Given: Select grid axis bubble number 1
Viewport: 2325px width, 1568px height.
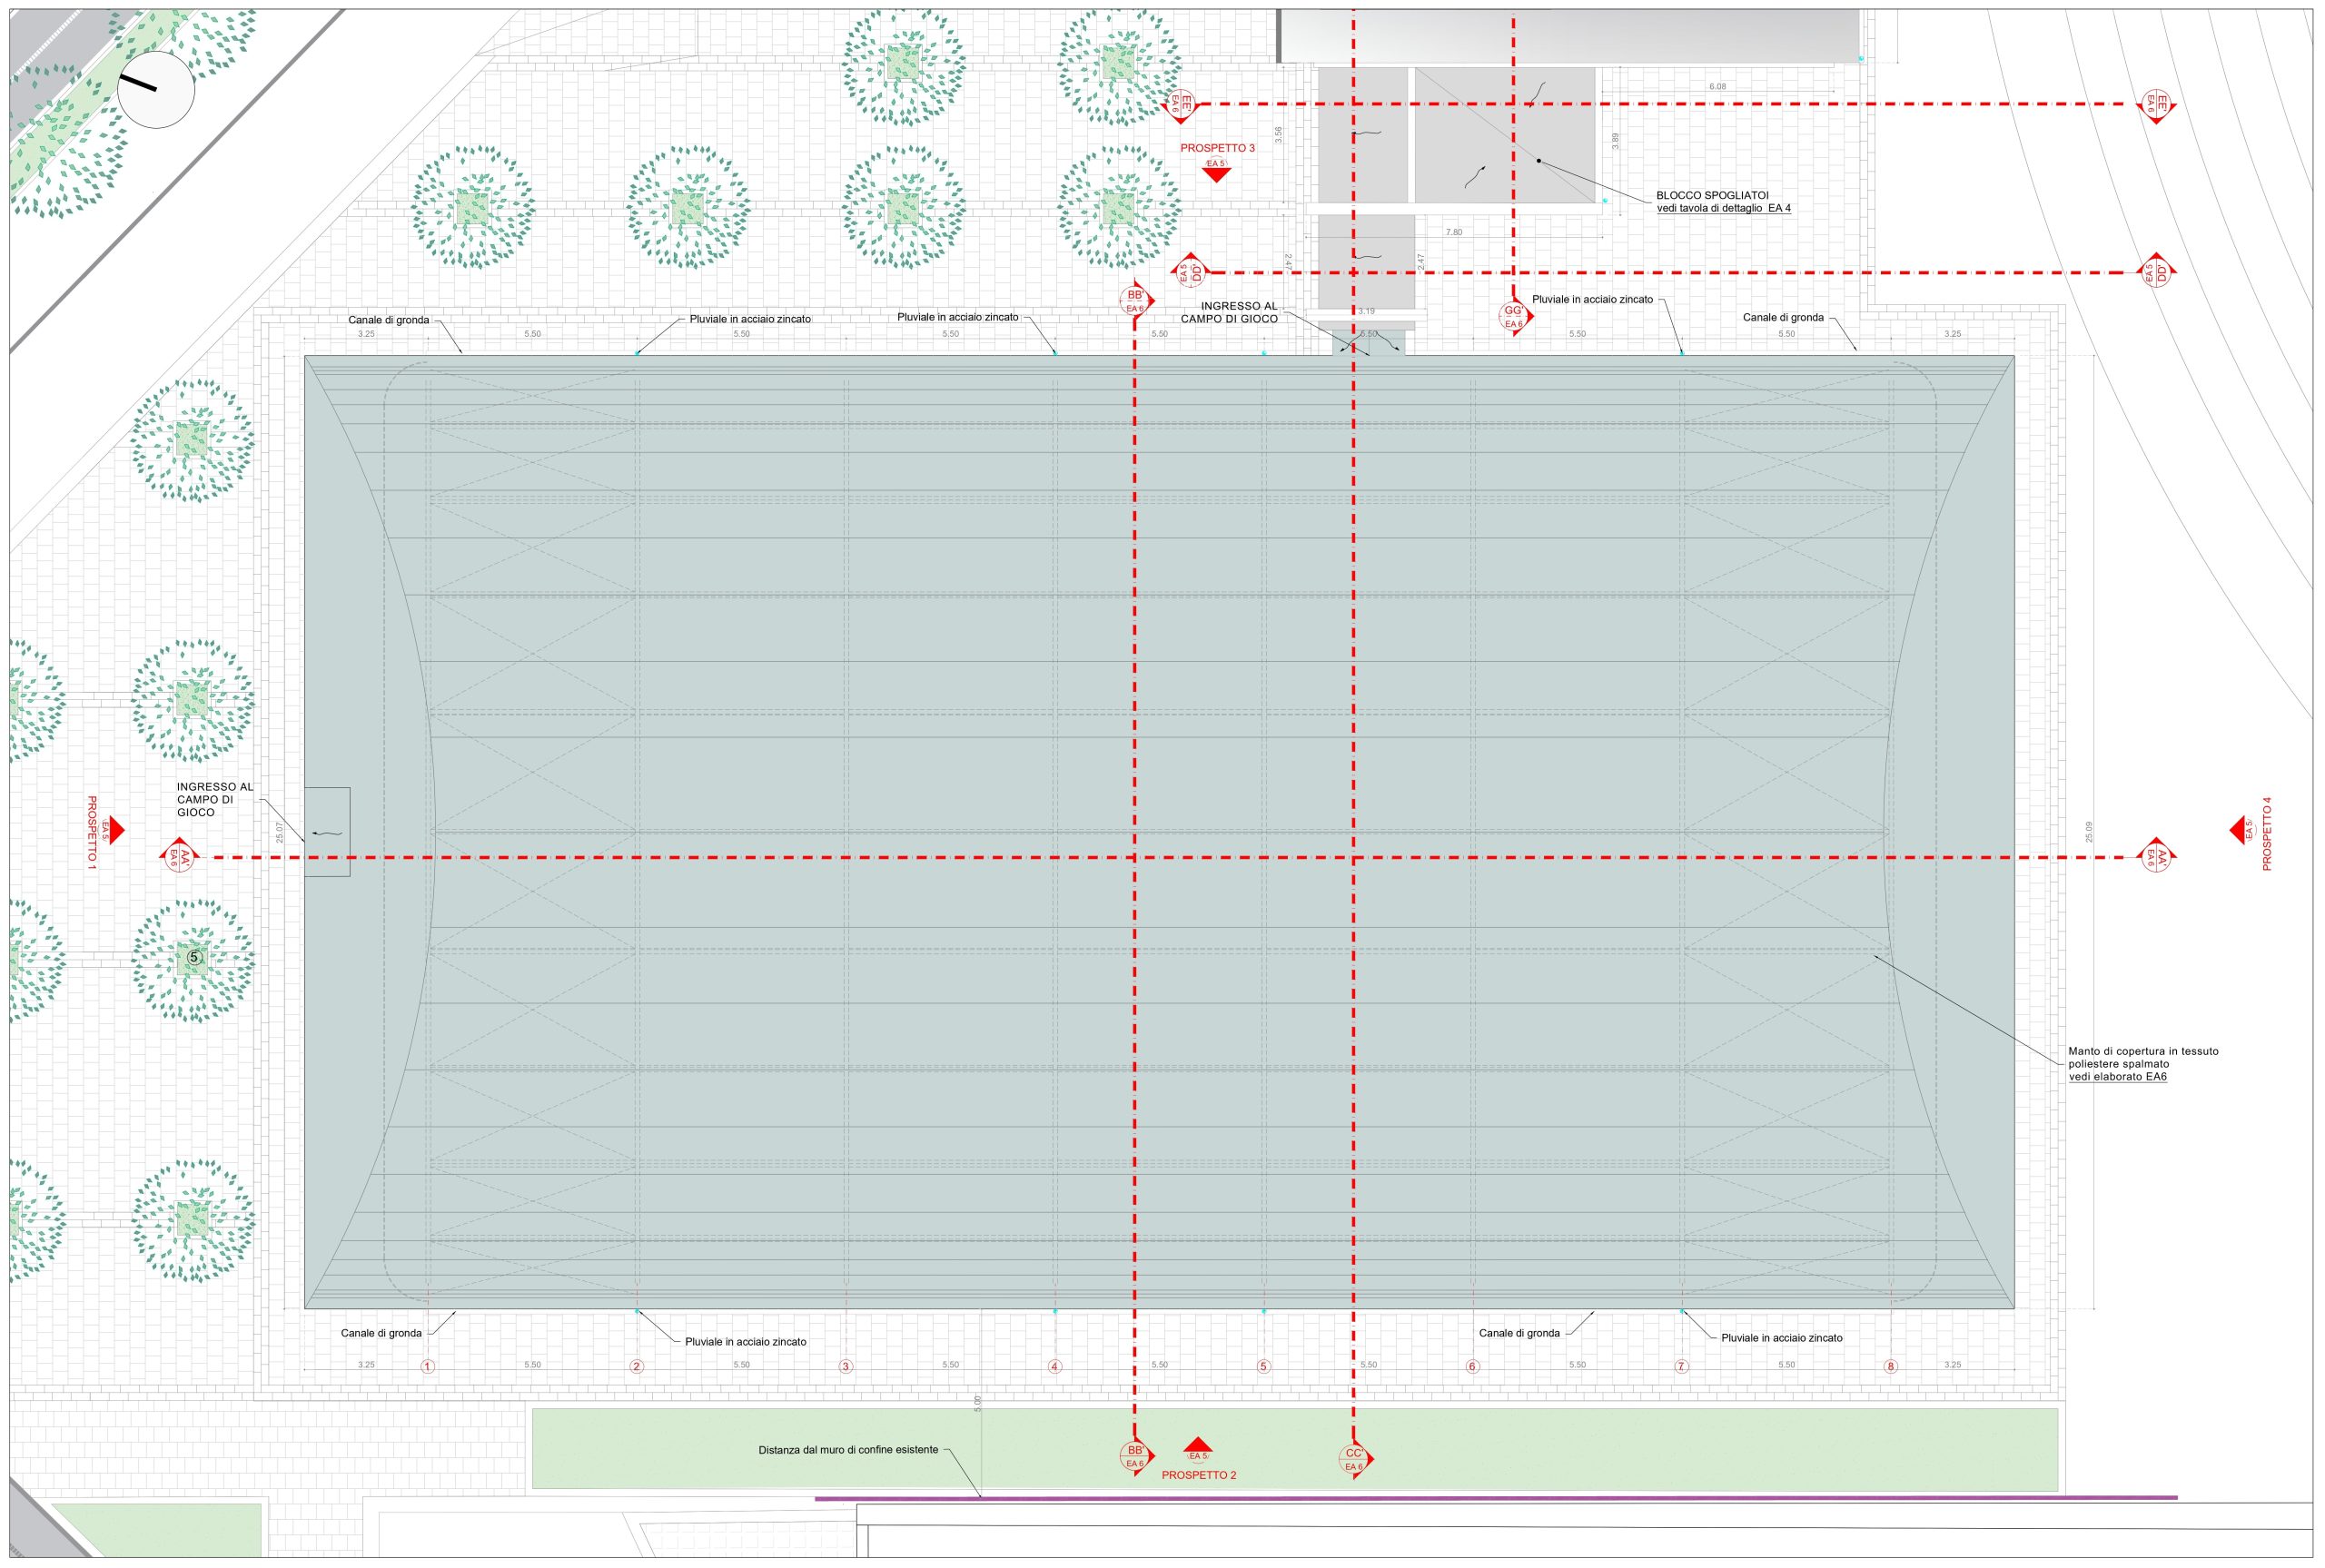Looking at the screenshot, I should [428, 1366].
